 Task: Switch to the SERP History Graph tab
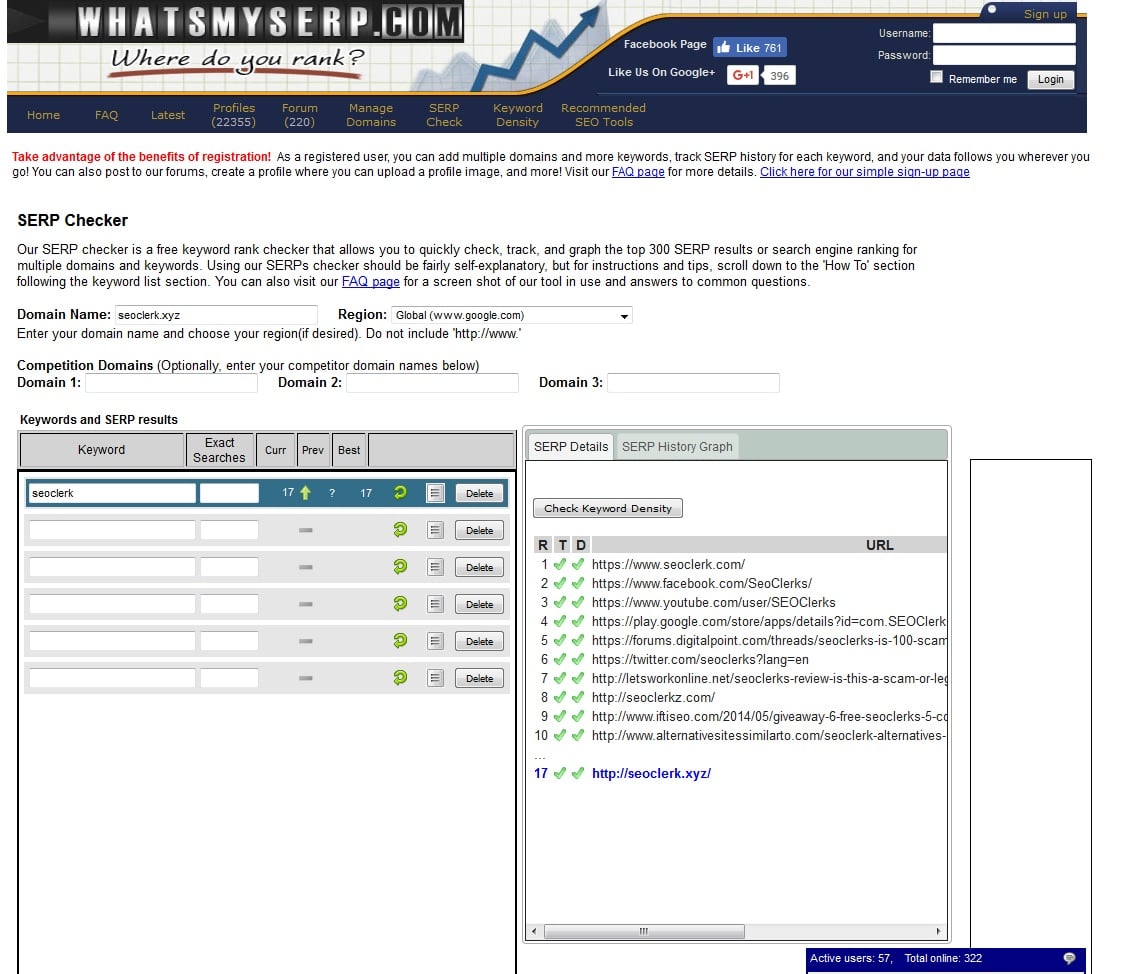pyautogui.click(x=677, y=447)
